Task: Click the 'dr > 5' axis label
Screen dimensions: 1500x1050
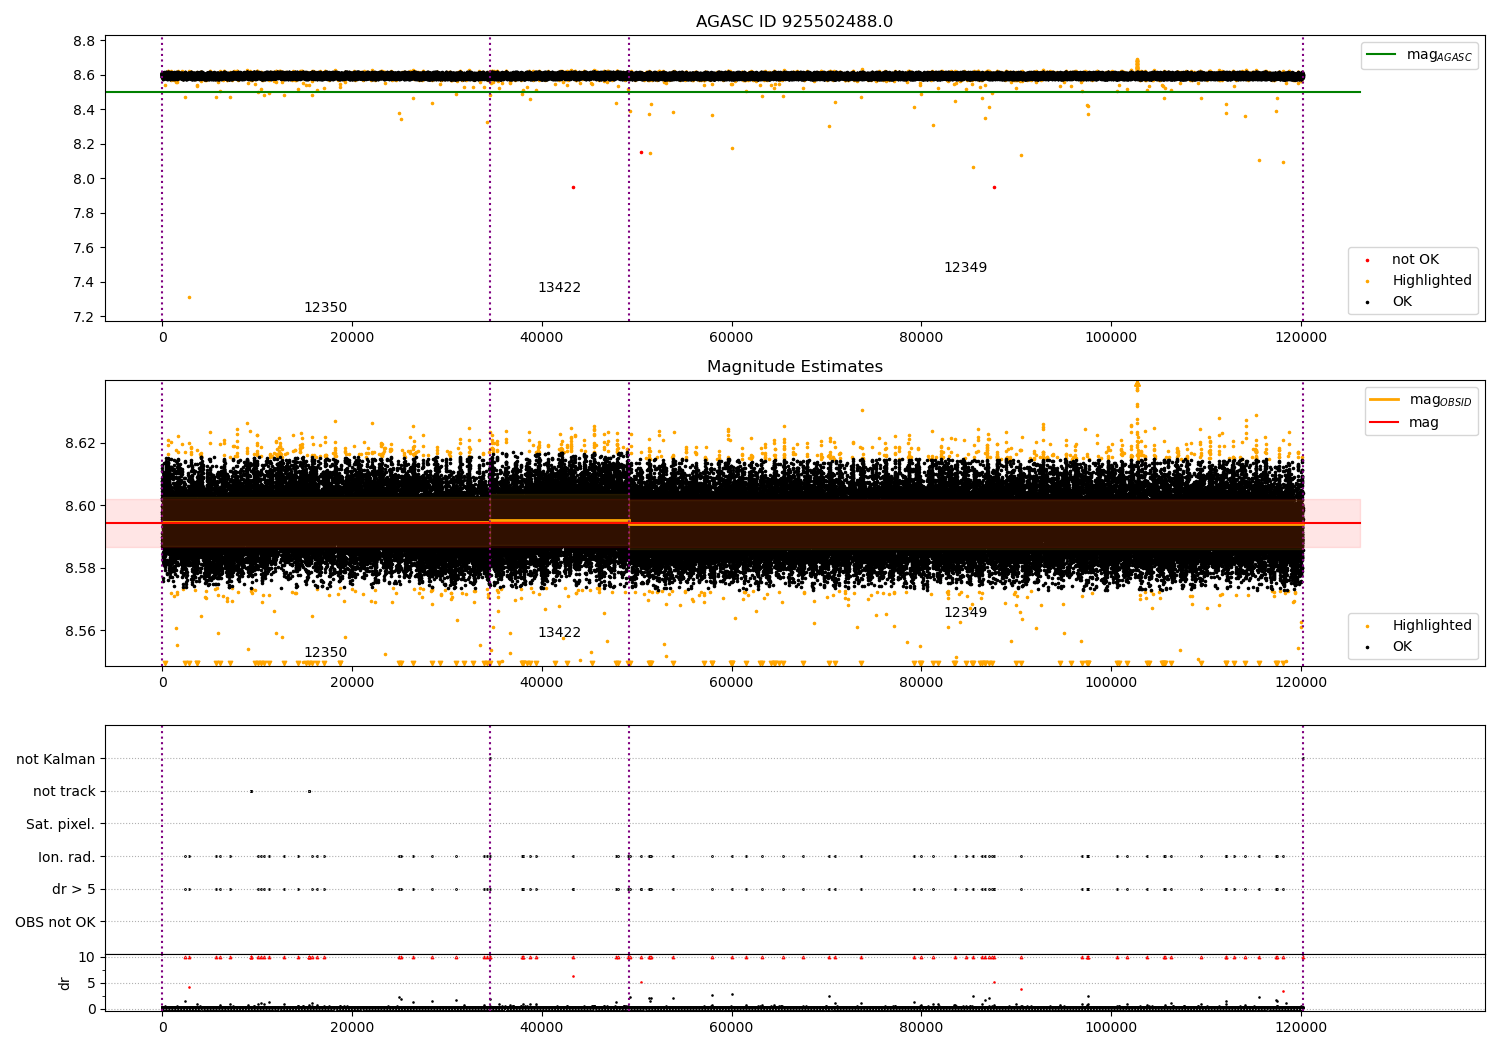Action: (74, 890)
